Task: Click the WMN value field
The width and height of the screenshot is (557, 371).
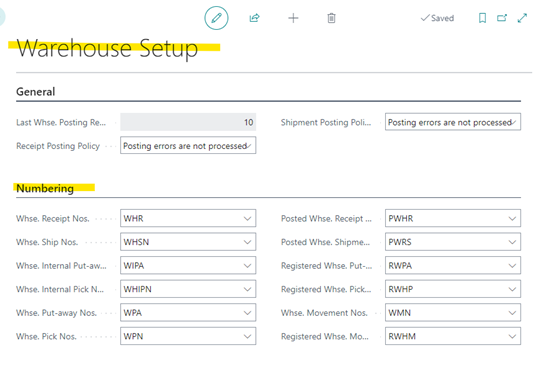Action: 453,312
